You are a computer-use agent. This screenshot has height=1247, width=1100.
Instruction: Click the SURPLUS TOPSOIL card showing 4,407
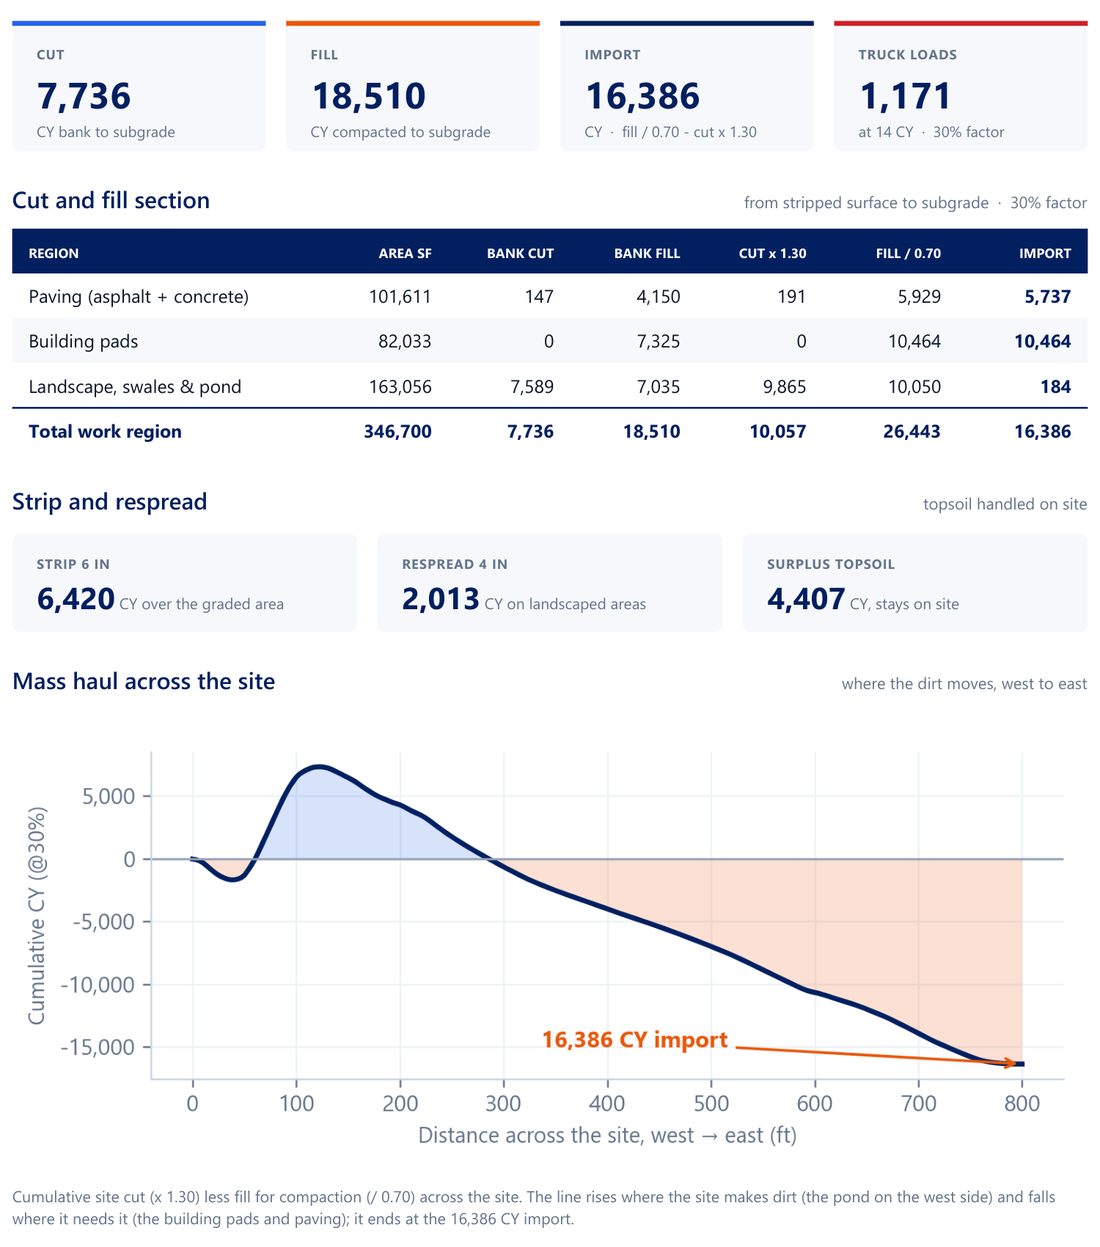click(x=915, y=583)
